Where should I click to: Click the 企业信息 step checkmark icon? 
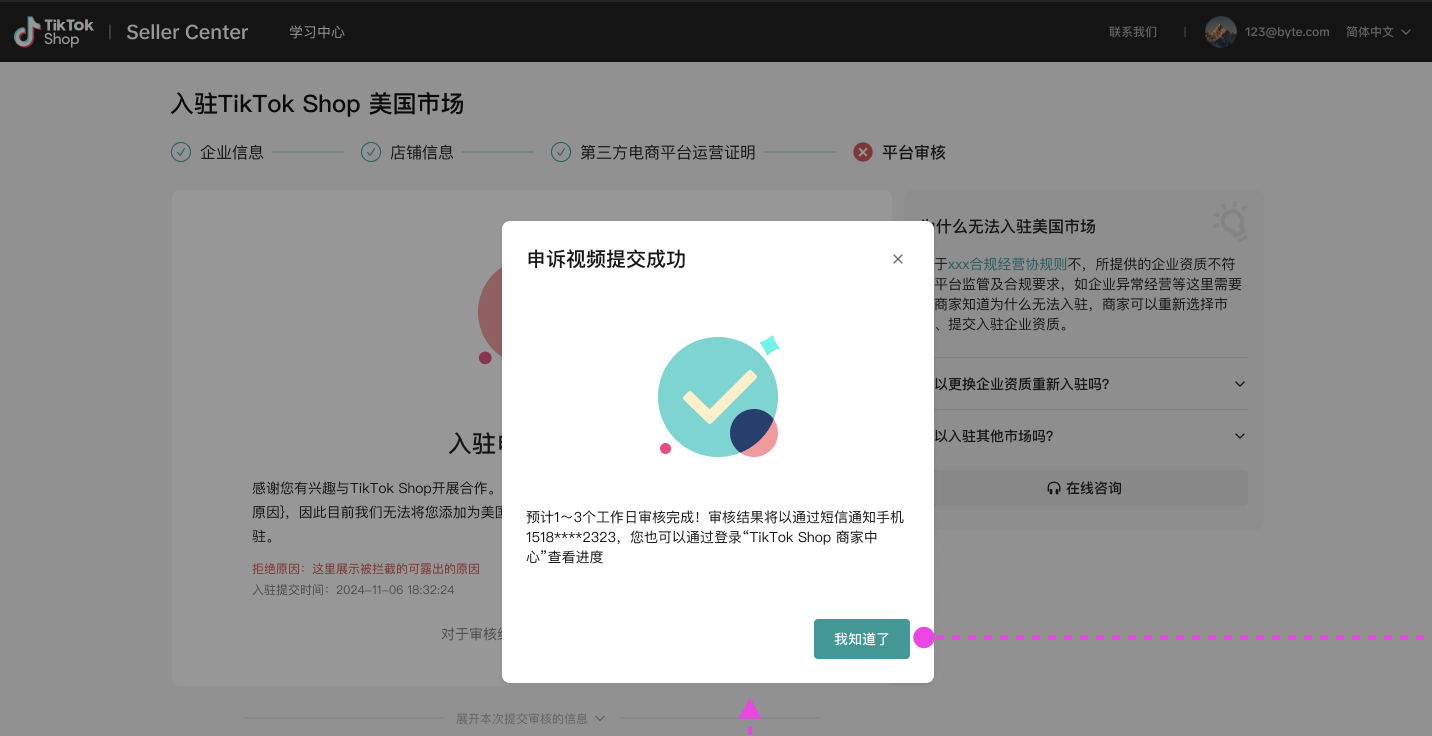181,152
